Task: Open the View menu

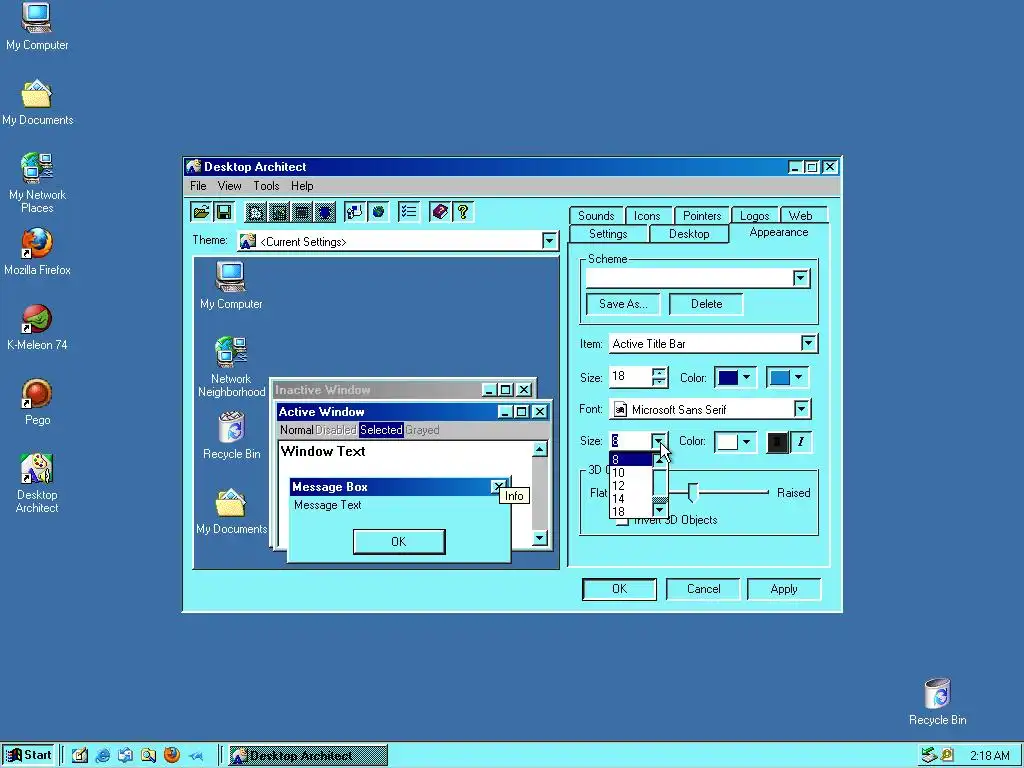Action: 229,185
